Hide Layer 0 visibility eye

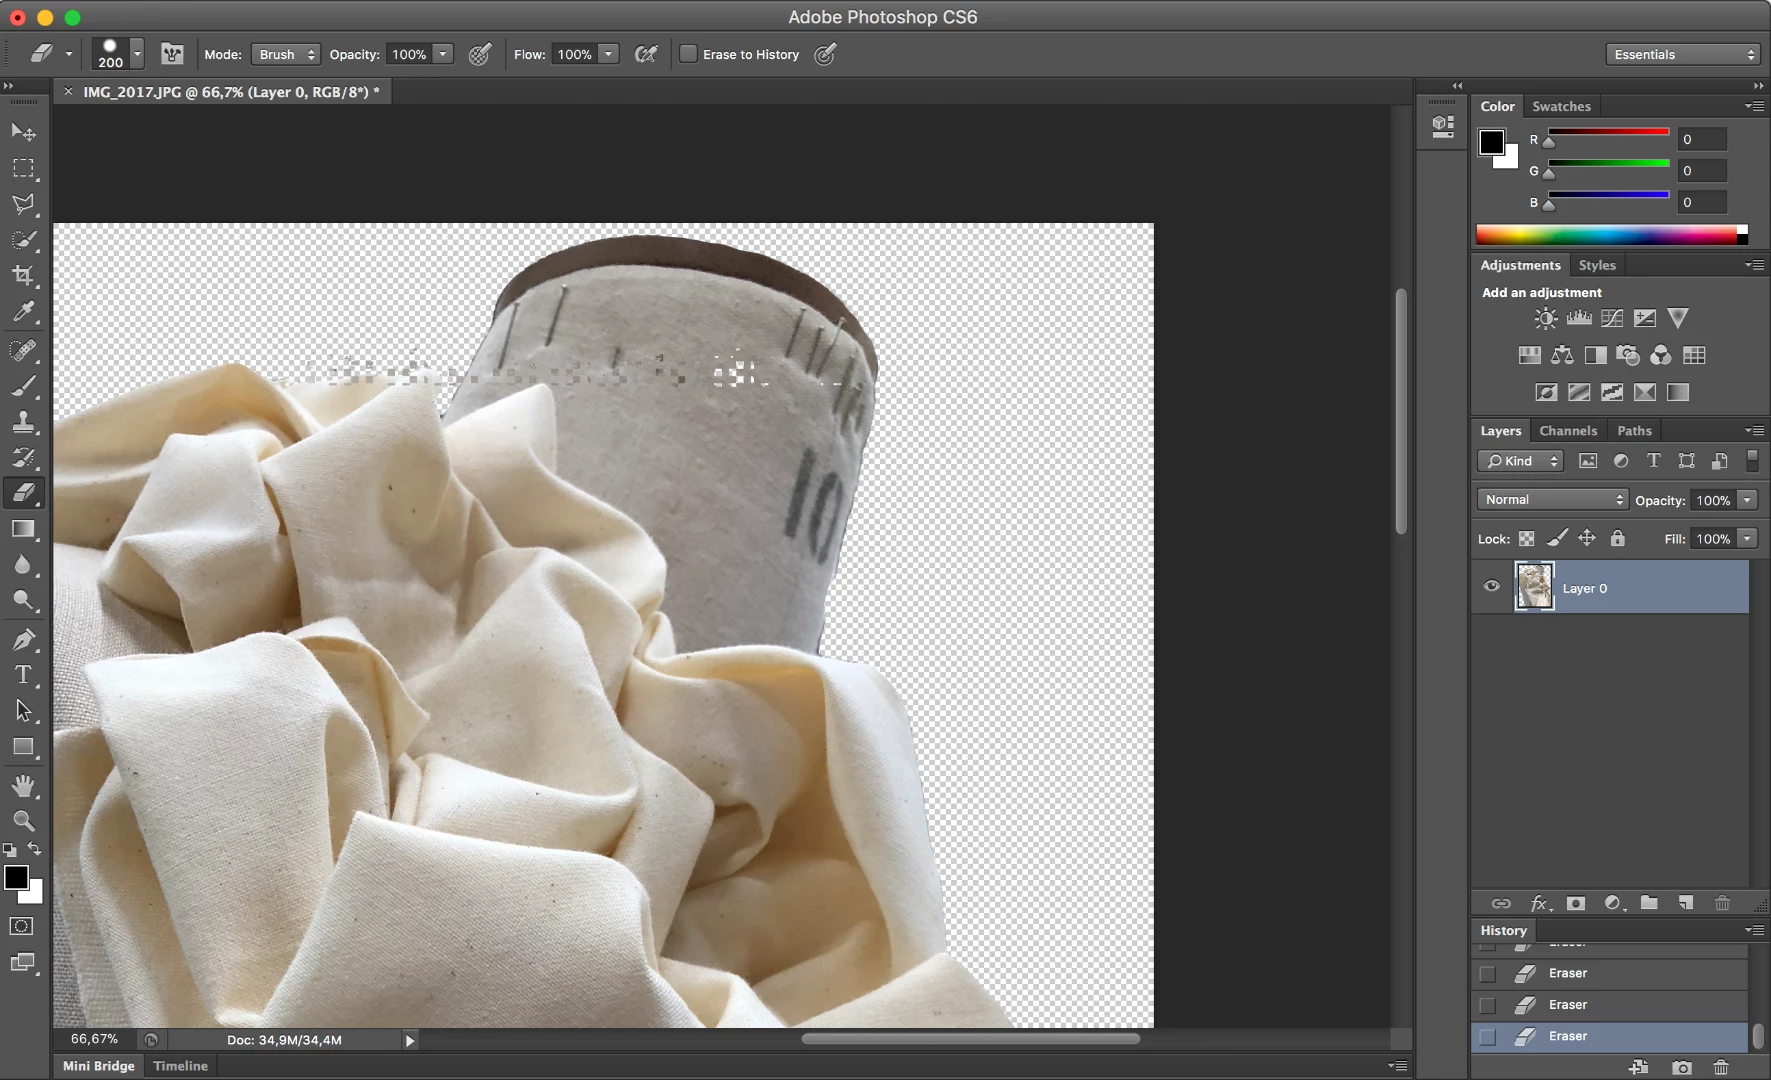[x=1491, y=587]
